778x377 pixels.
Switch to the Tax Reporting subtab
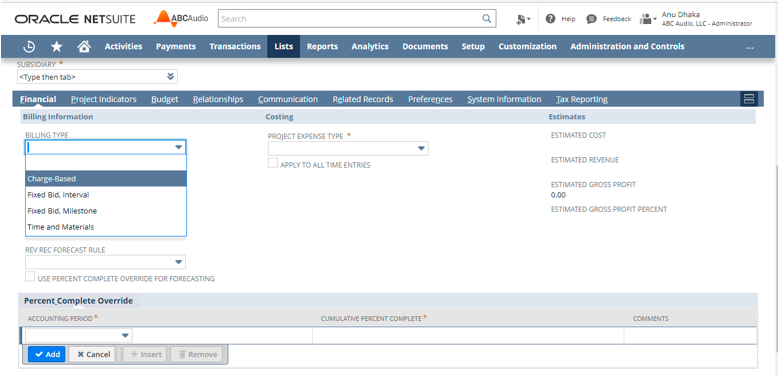(x=582, y=99)
